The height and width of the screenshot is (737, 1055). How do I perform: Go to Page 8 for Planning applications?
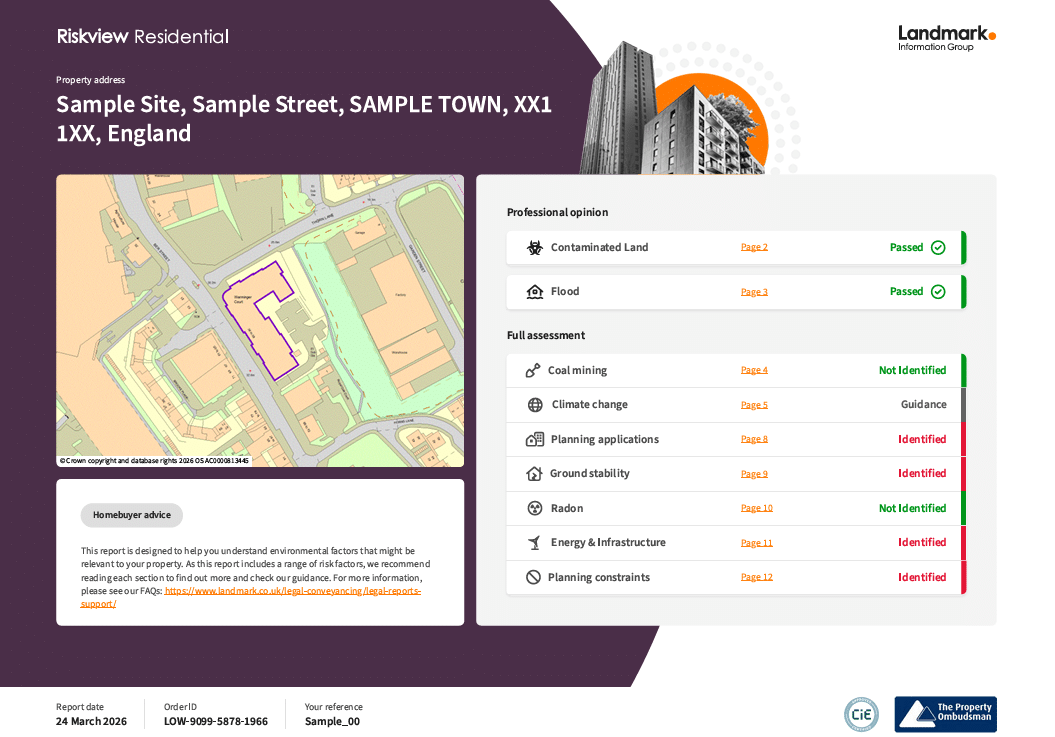[x=754, y=439]
